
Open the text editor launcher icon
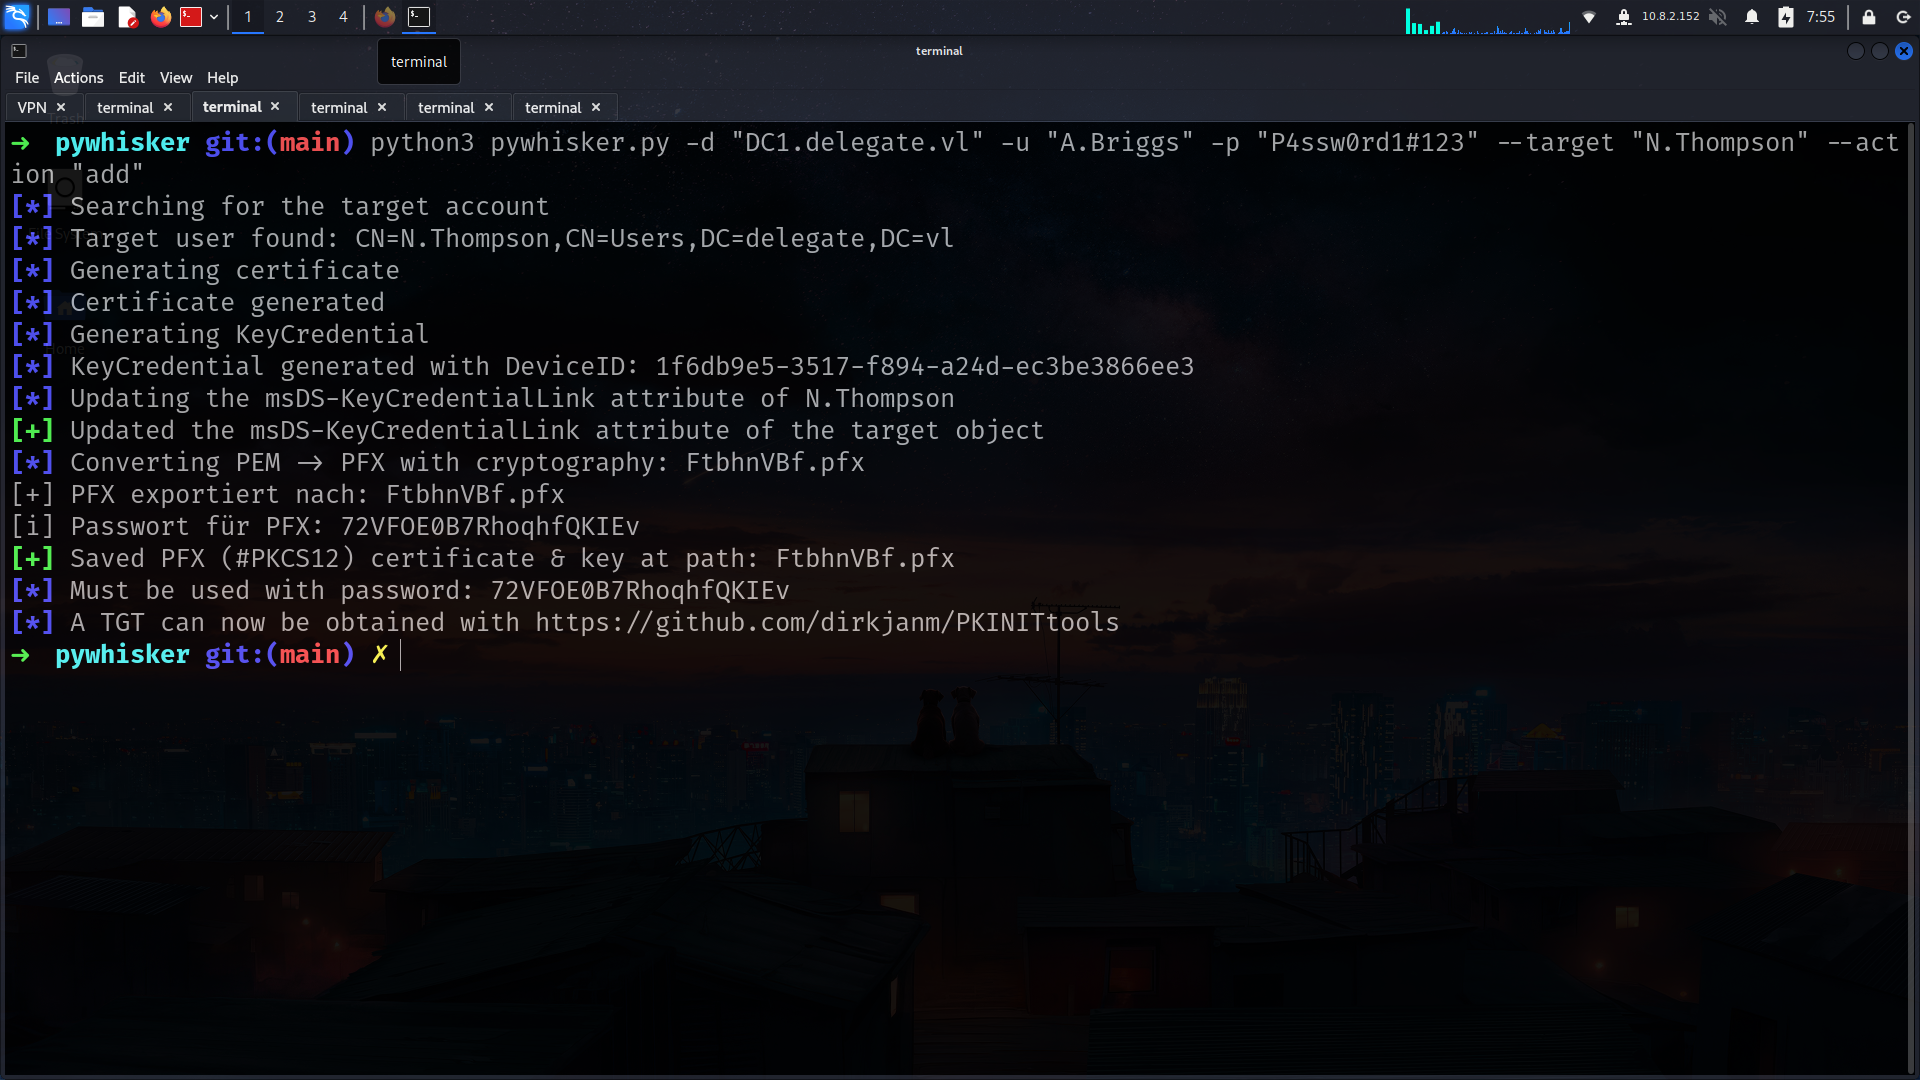click(127, 17)
